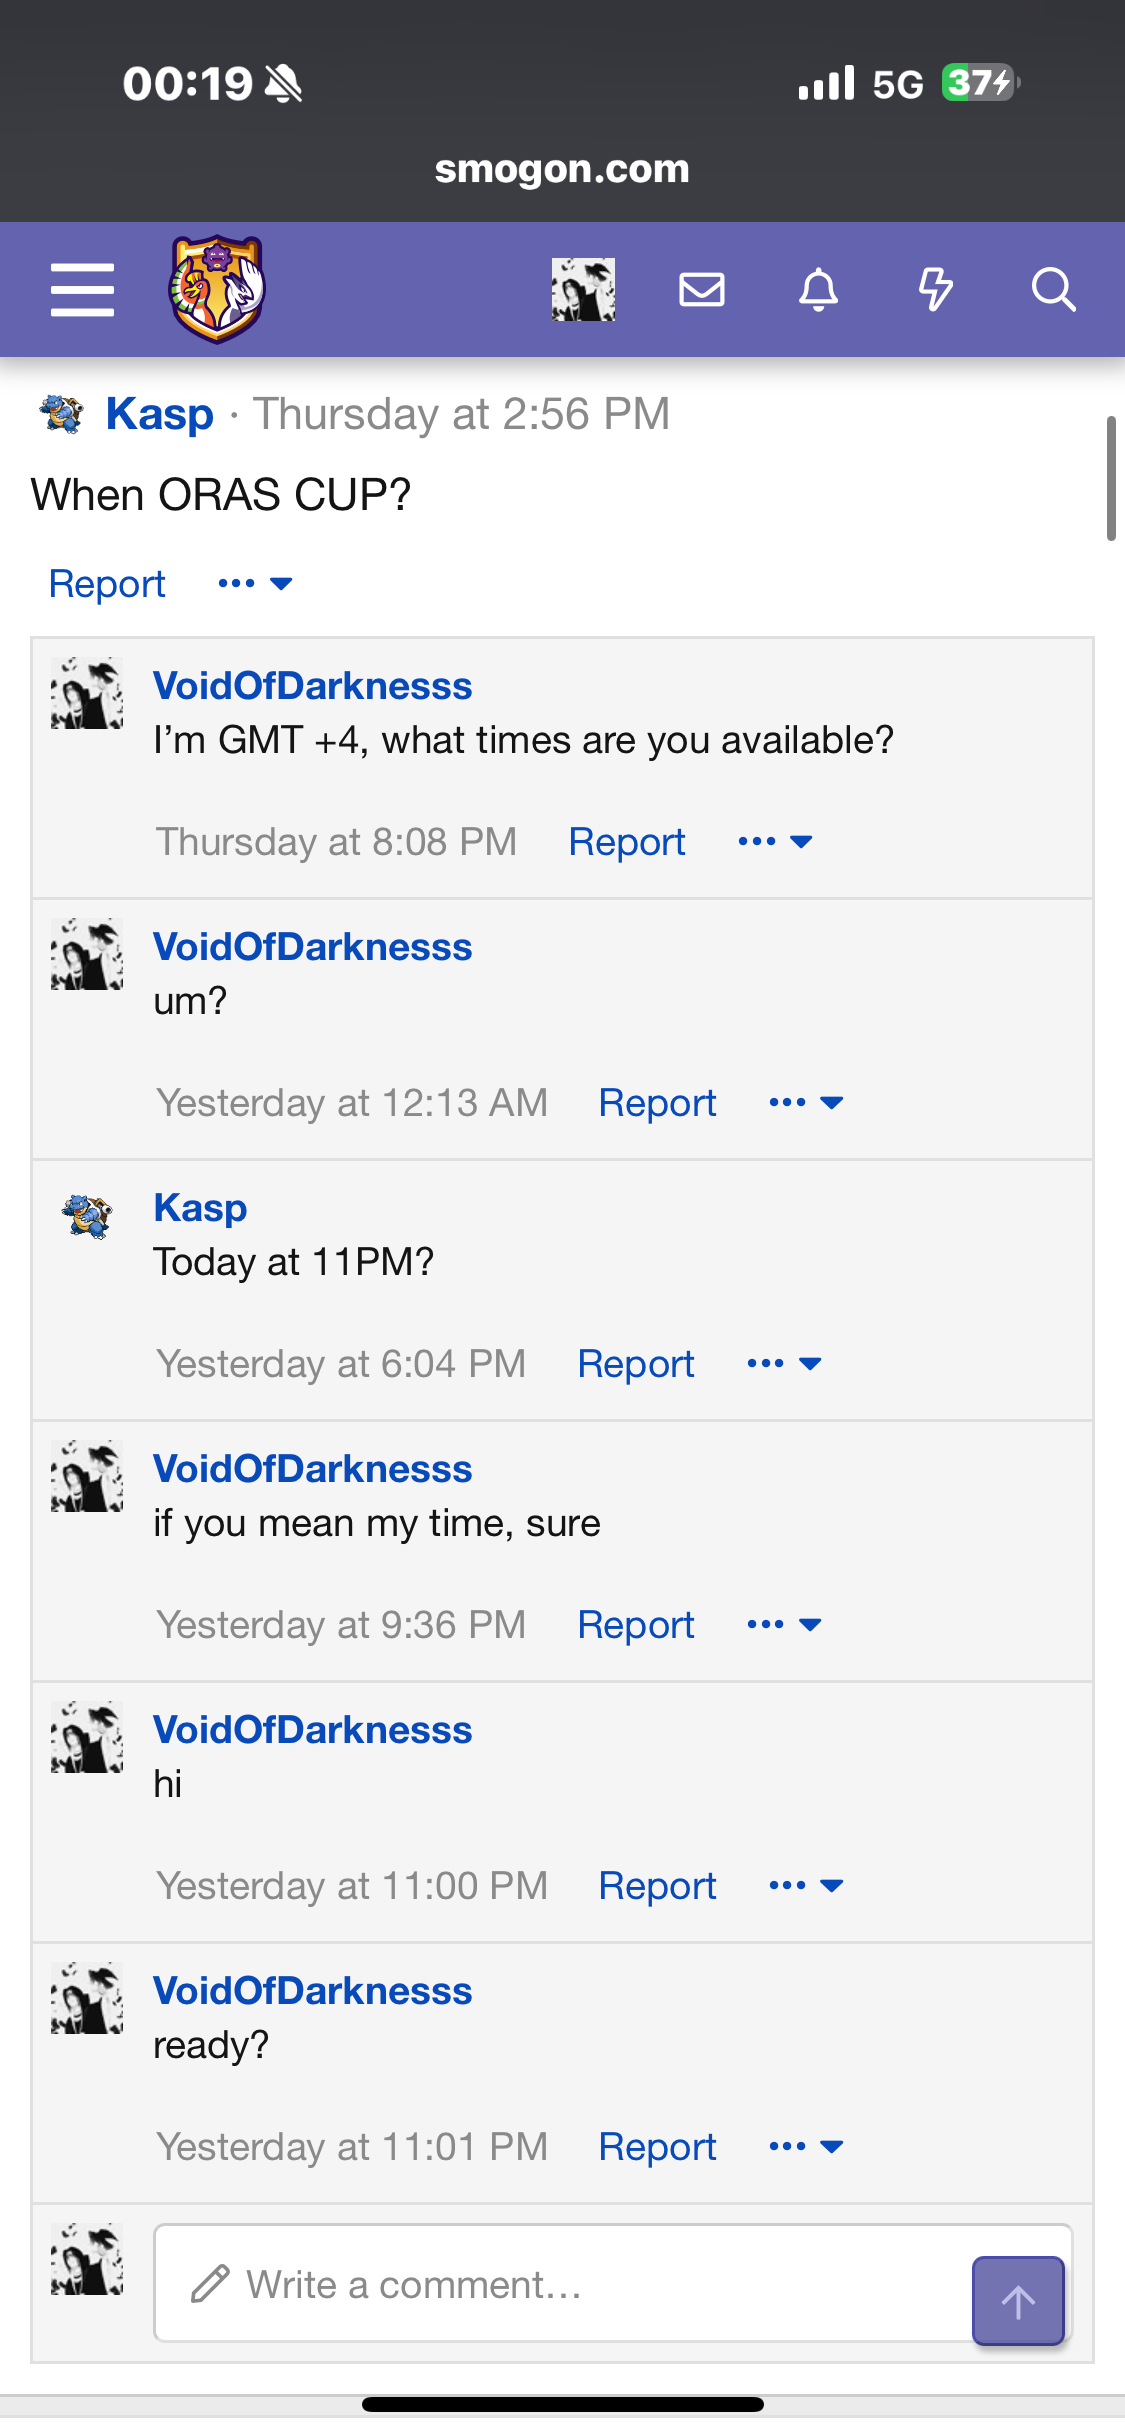Open the search magnifier icon

(x=1053, y=290)
